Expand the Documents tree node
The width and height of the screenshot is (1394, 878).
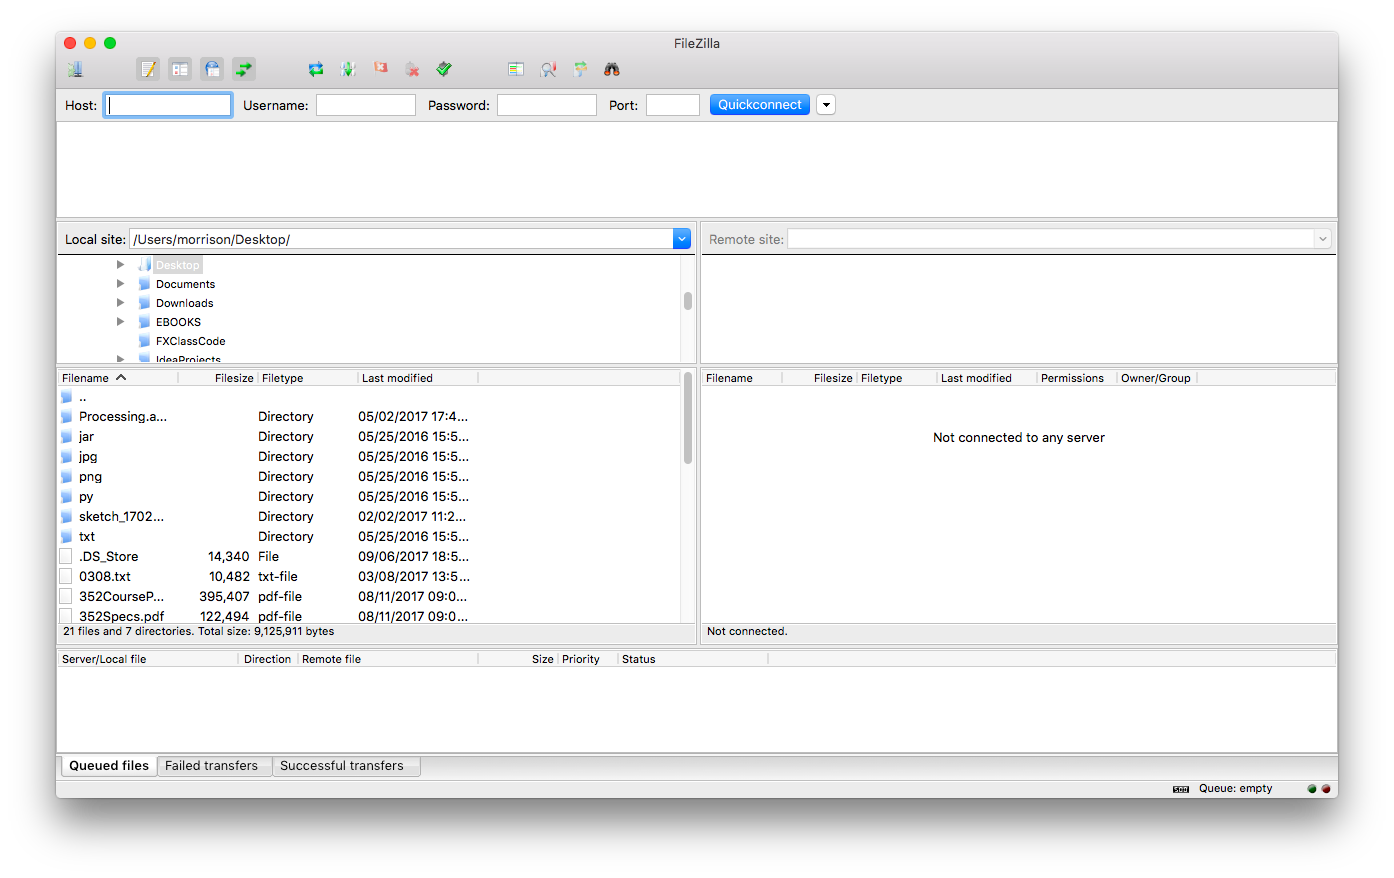[120, 284]
